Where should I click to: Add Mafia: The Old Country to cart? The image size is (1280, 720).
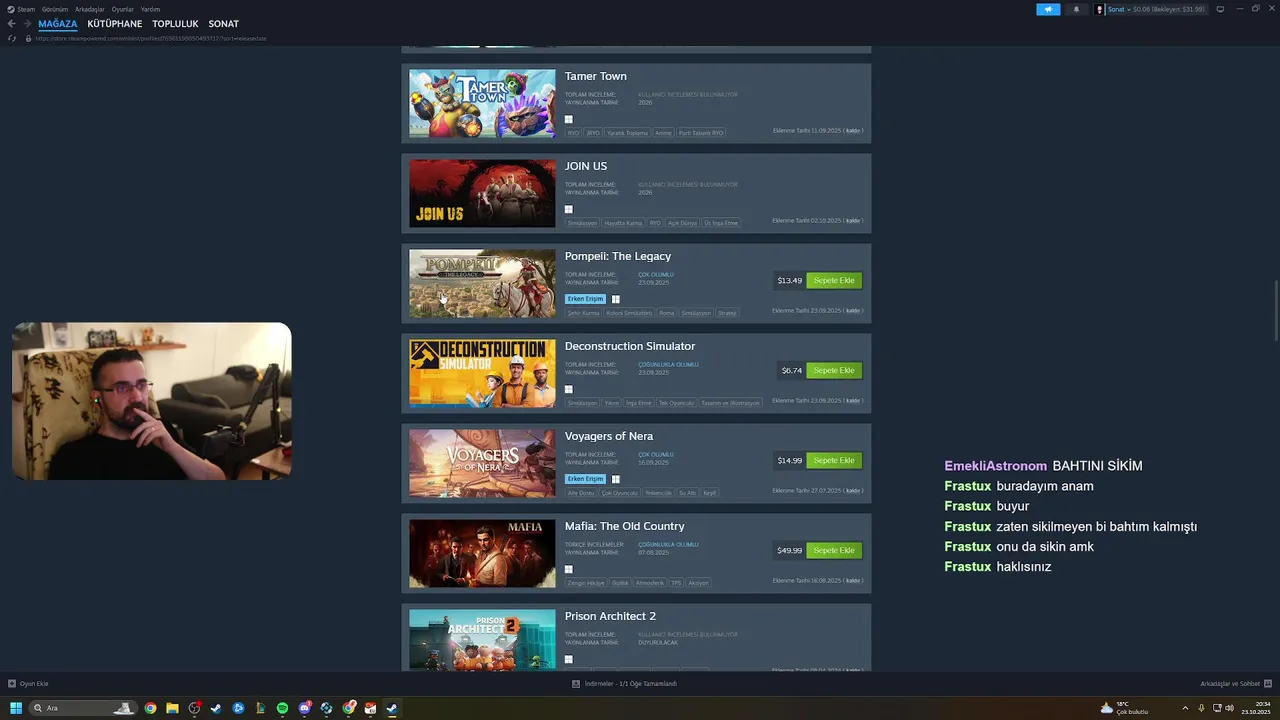[834, 551]
